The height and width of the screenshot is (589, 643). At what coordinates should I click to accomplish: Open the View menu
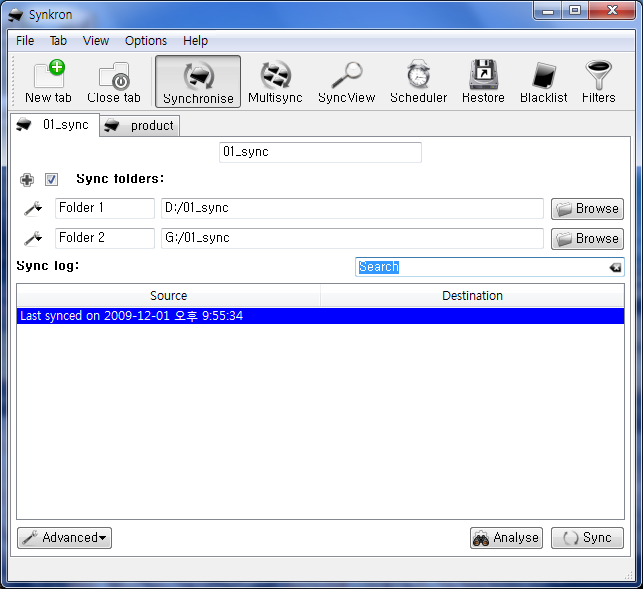(x=96, y=41)
